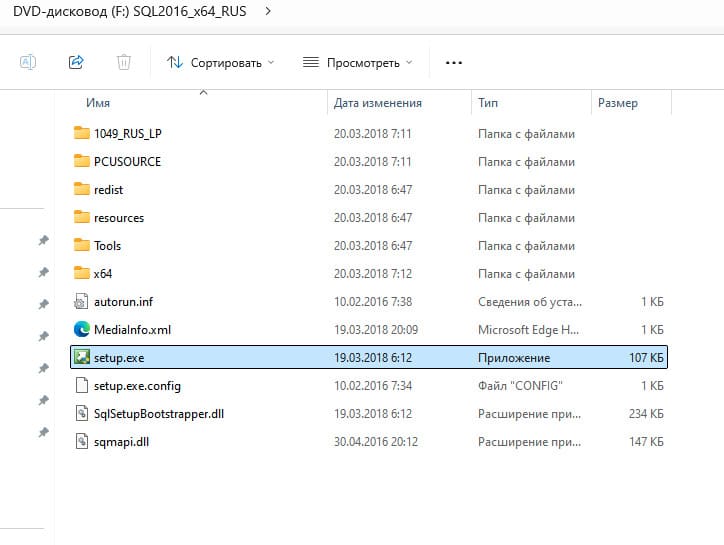This screenshot has height=545, width=724.
Task: Select the resources folder name
Action: (119, 218)
